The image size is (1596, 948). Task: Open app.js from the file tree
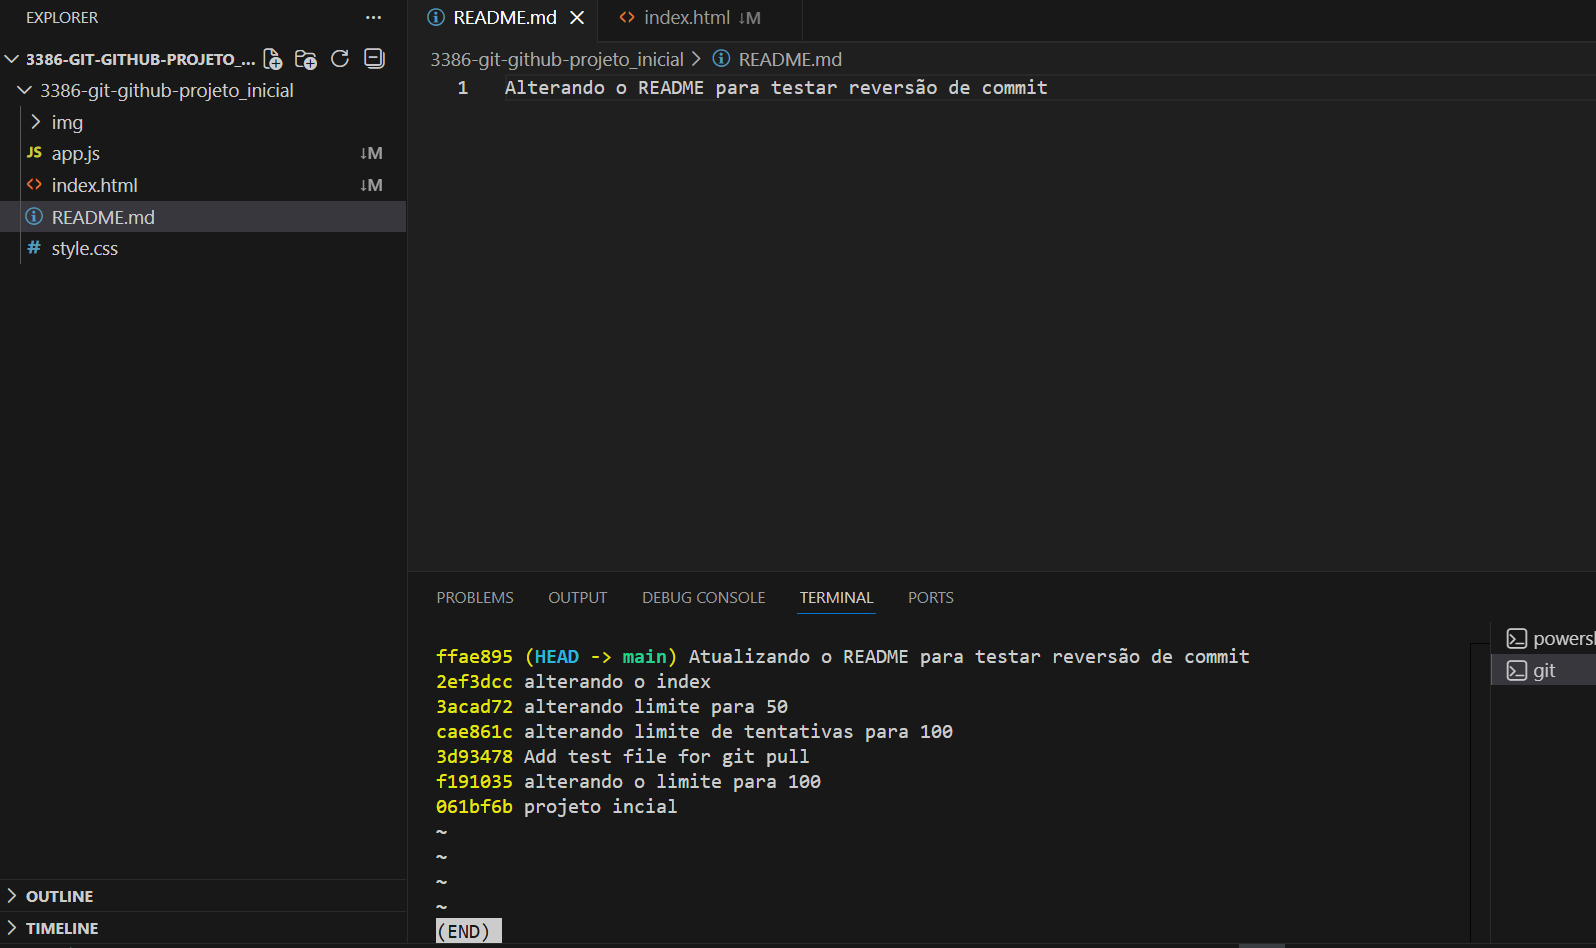click(76, 154)
